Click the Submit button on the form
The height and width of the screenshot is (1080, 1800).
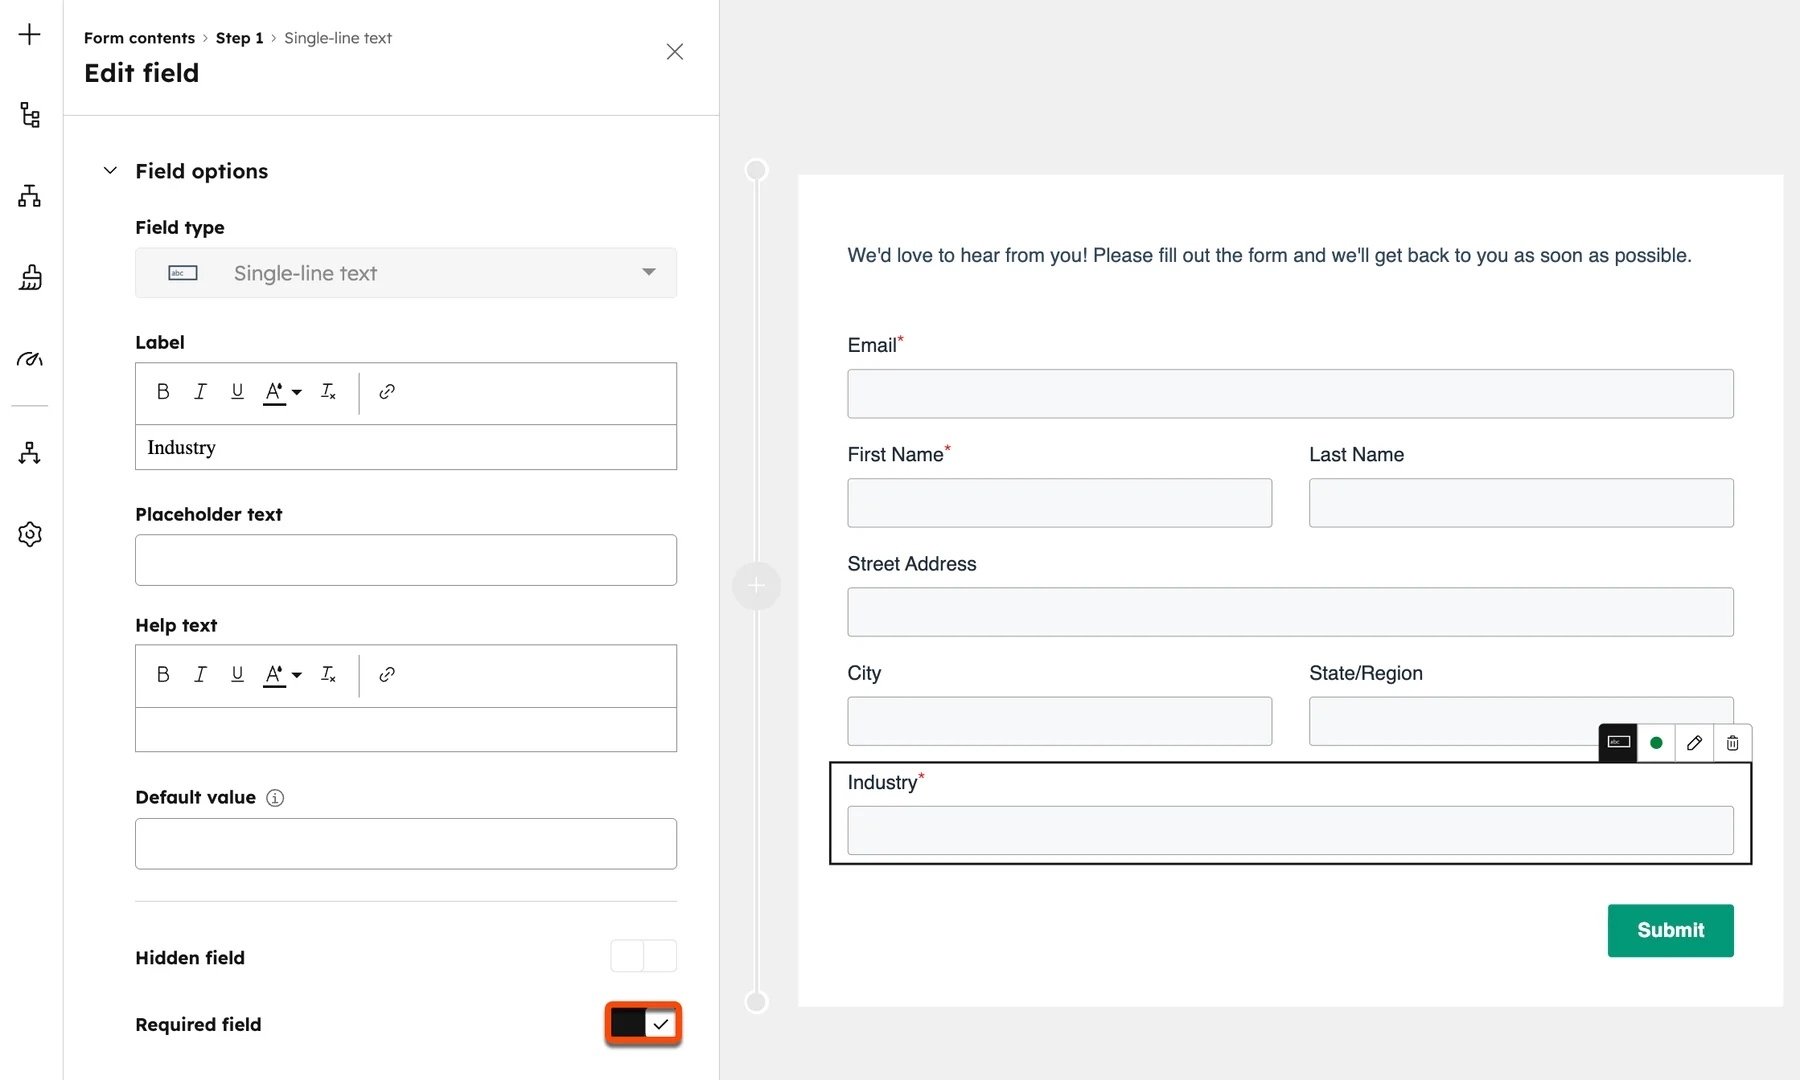(x=1670, y=930)
